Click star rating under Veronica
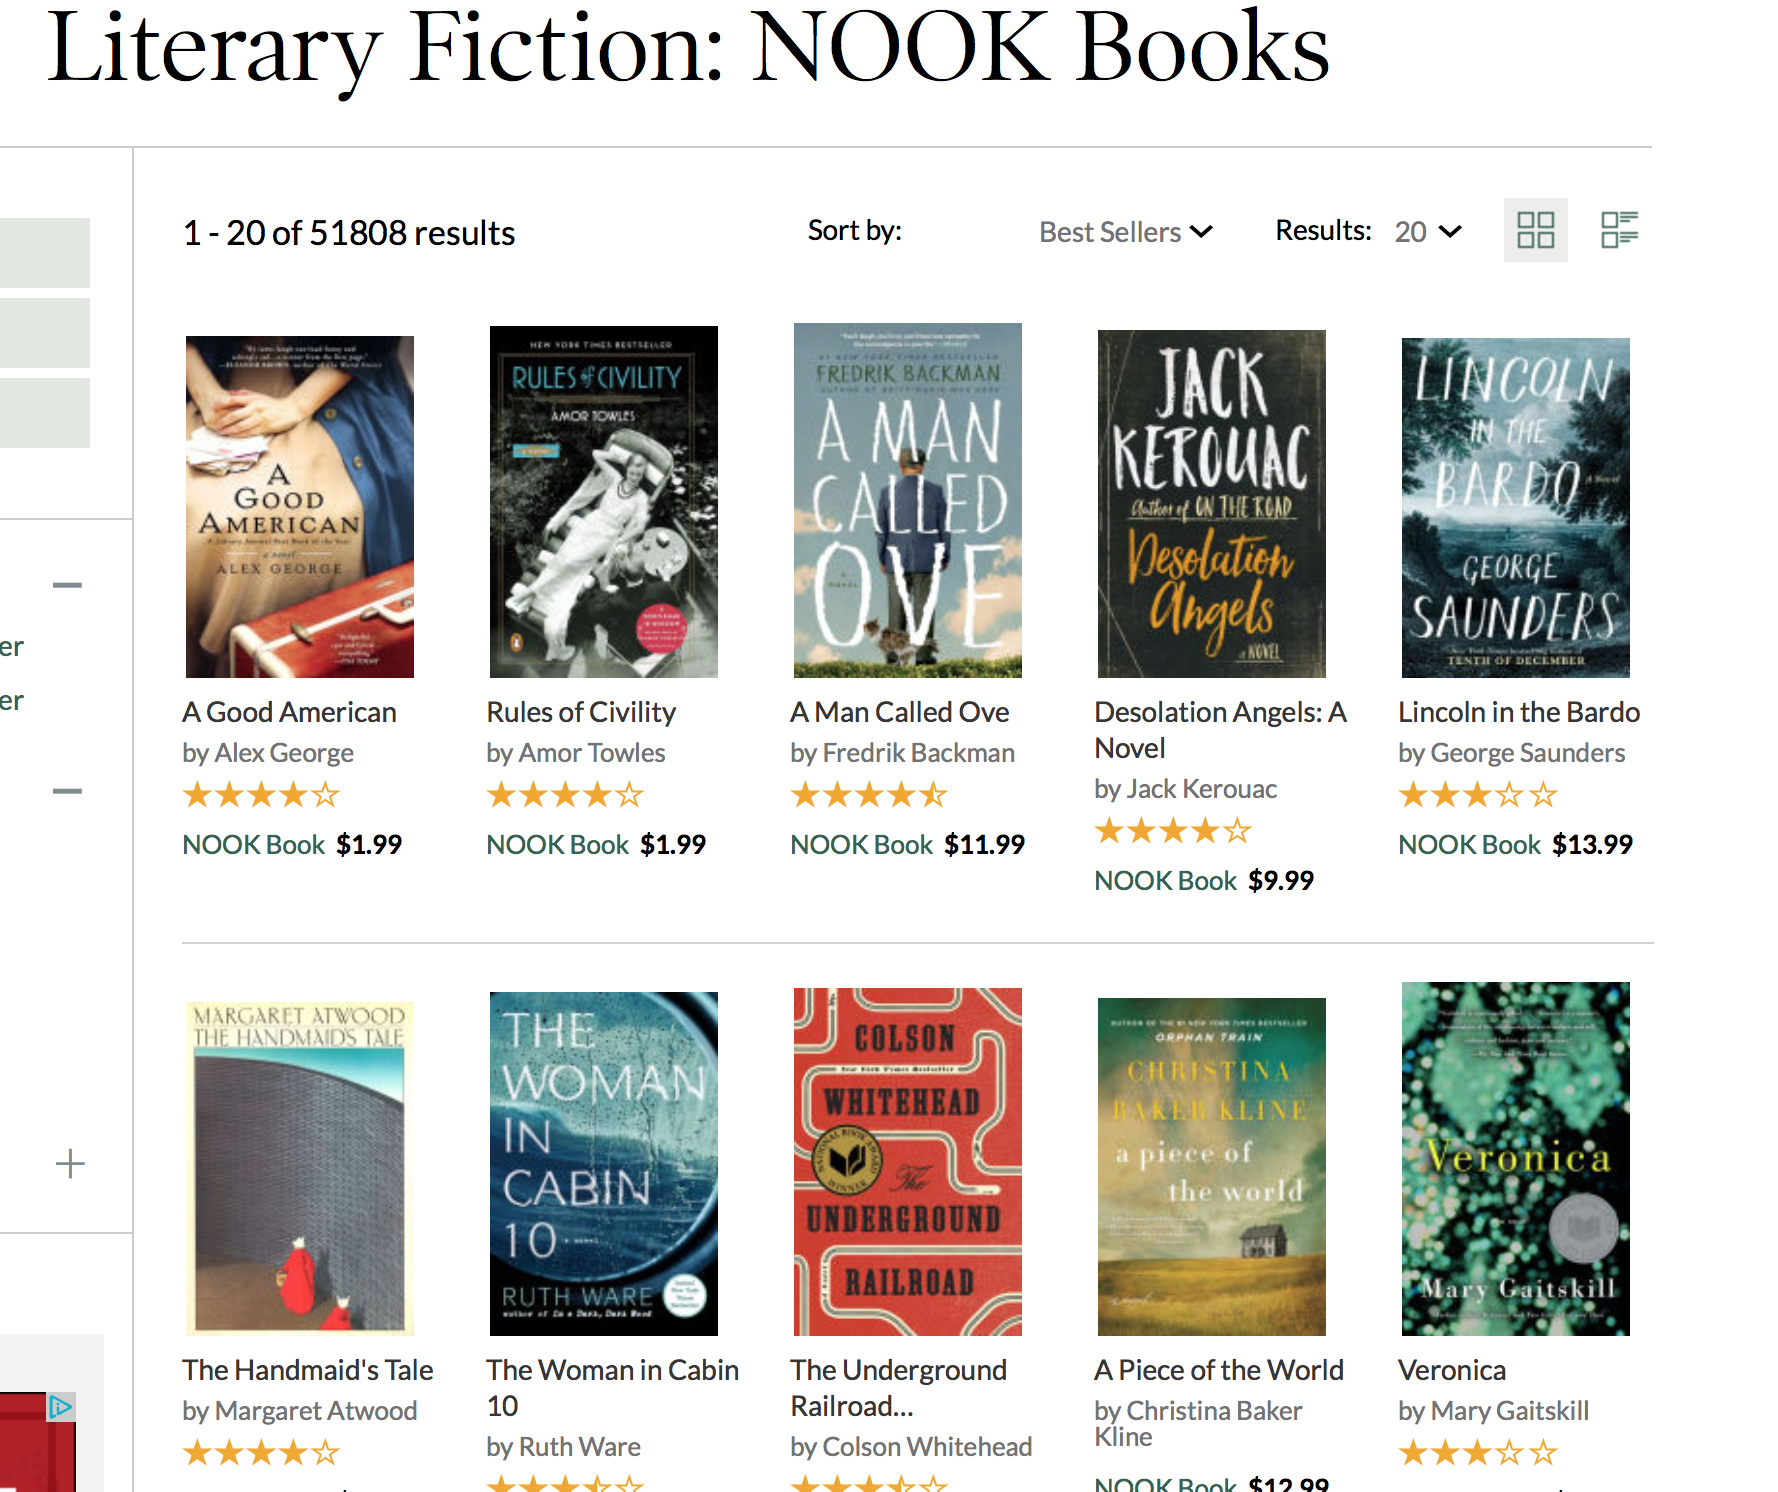The height and width of the screenshot is (1492, 1778). pyautogui.click(x=1478, y=1452)
